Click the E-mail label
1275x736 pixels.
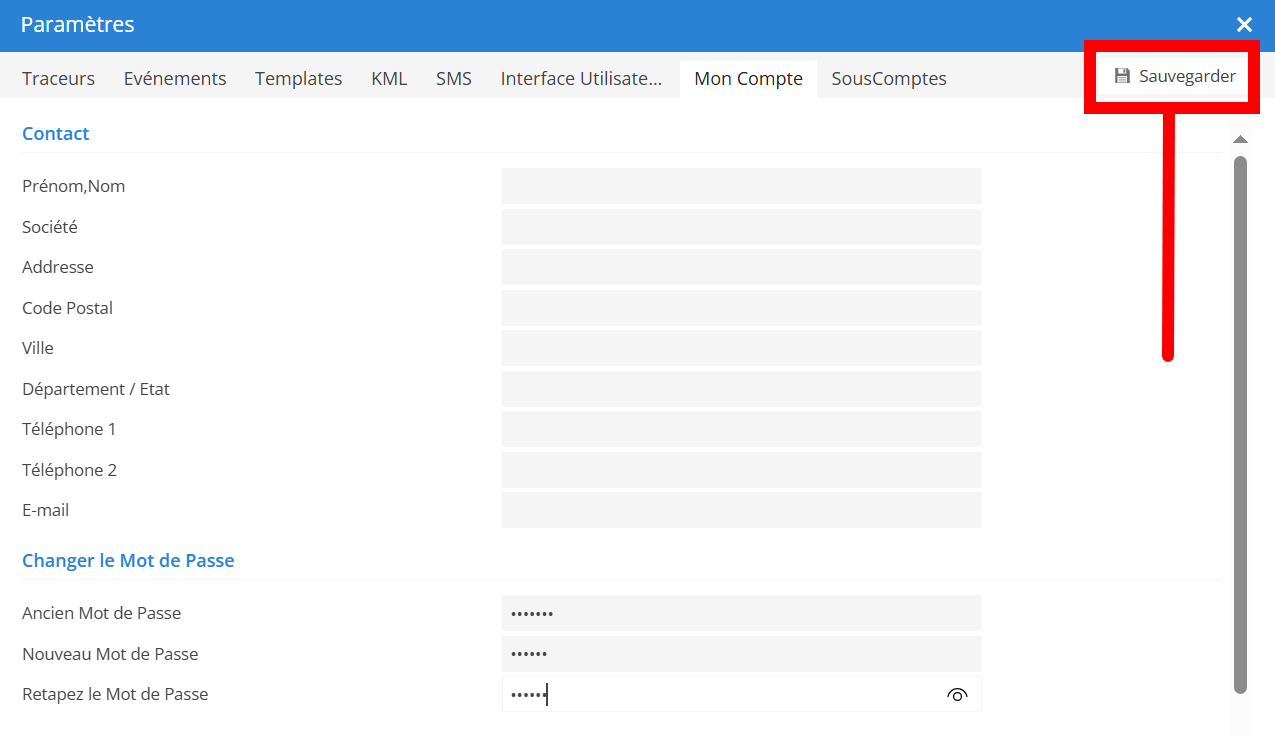tap(46, 510)
